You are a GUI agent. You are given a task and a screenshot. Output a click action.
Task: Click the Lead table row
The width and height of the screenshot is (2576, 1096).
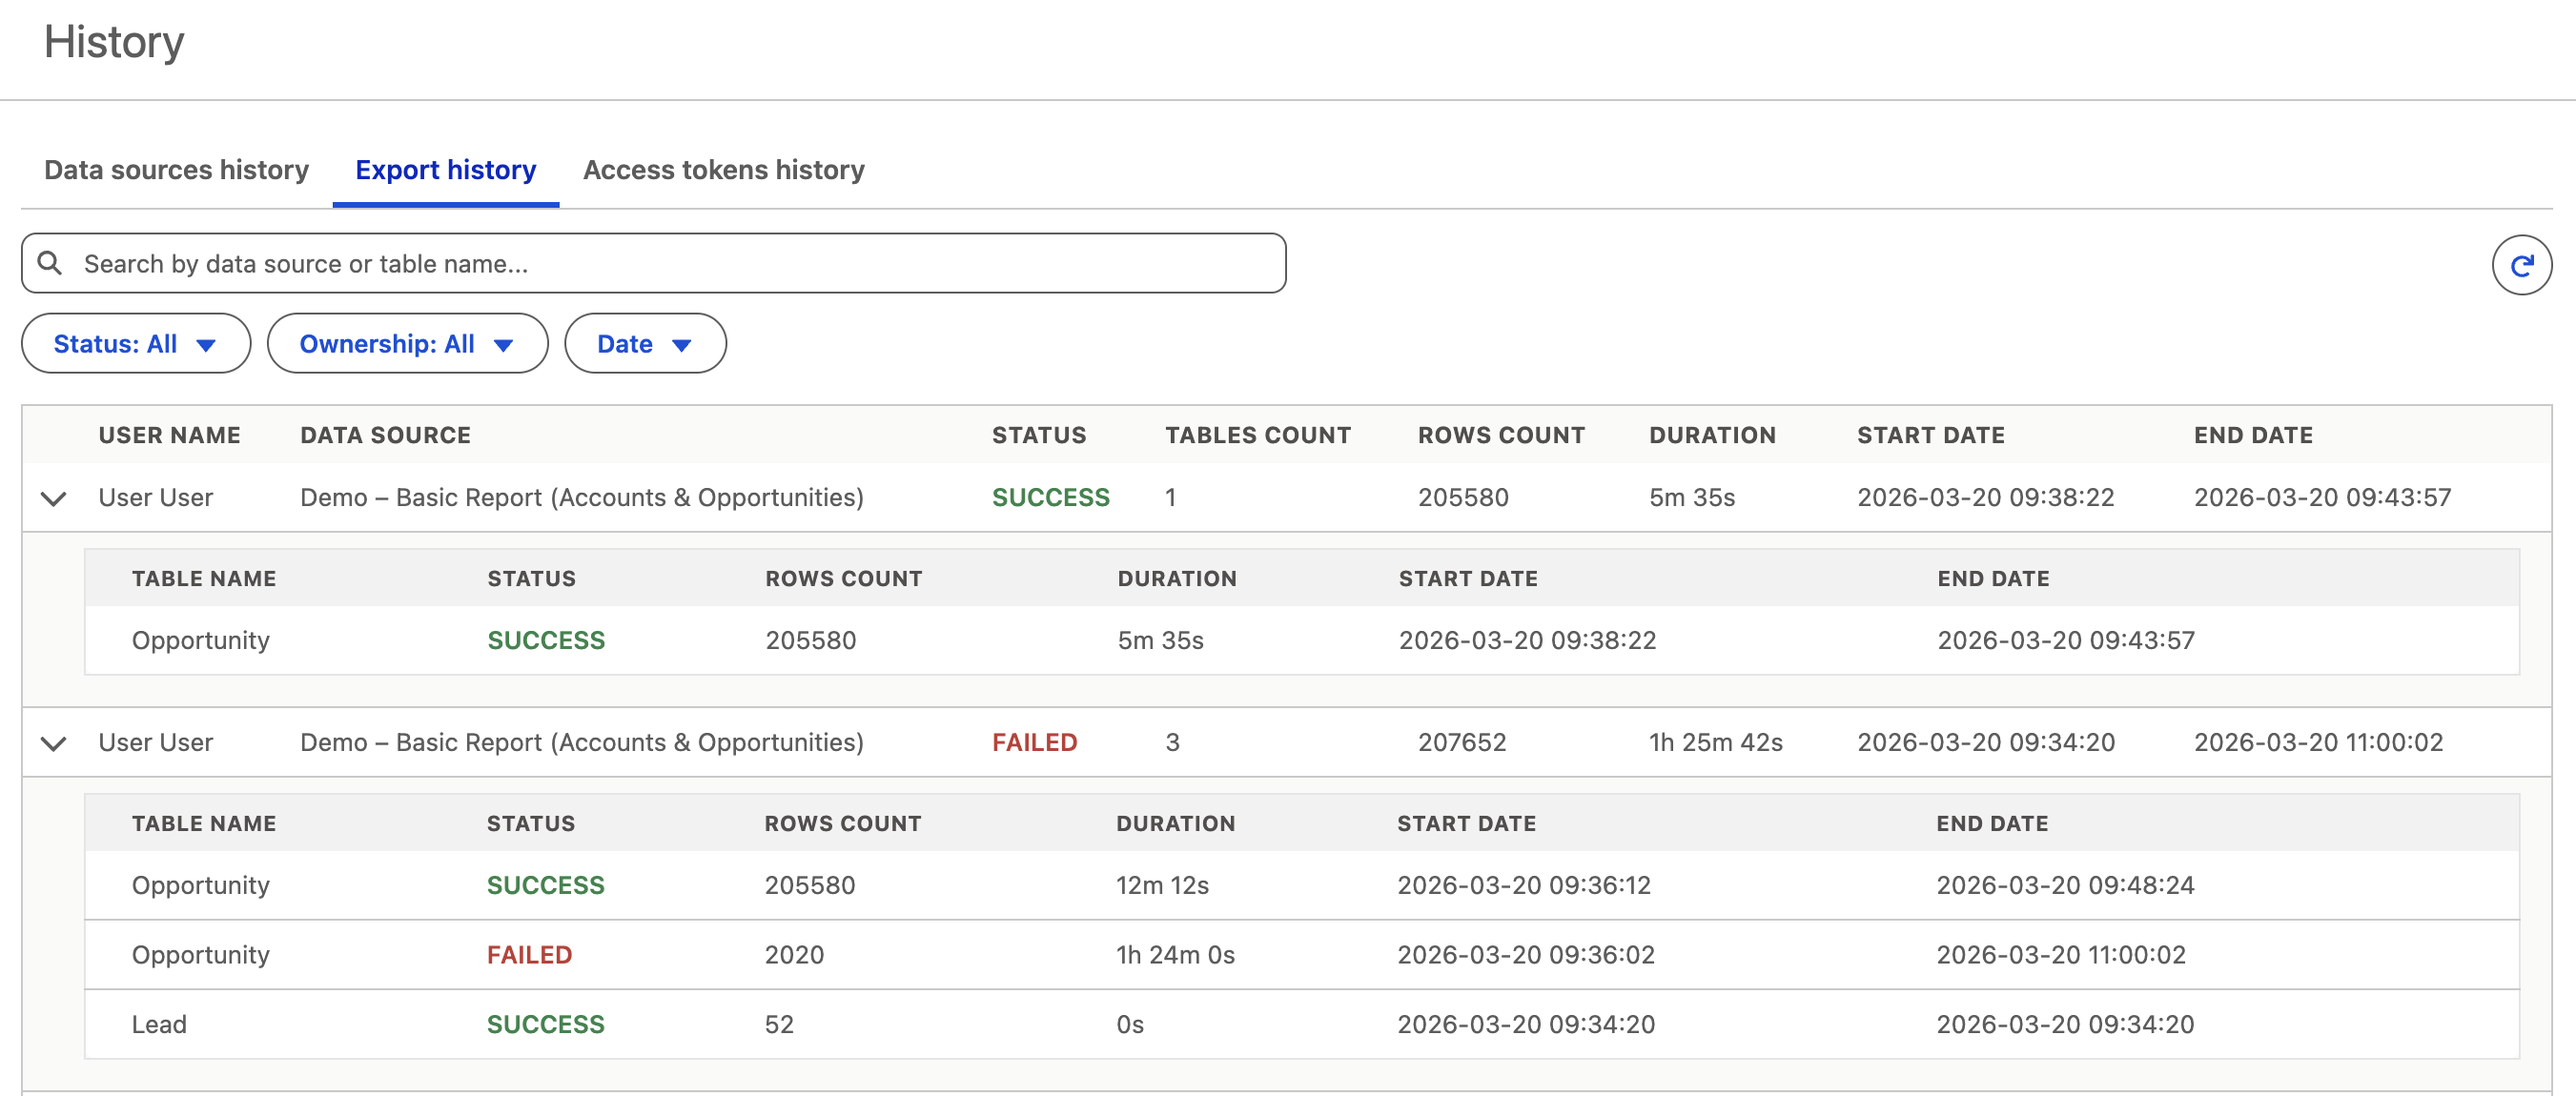[159, 1025]
